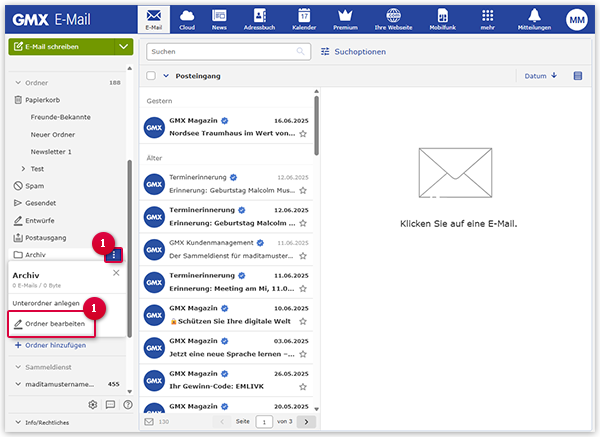Click the GMX E-Mail logo
Image resolution: width=600 pixels, height=437 pixels.
click(52, 20)
